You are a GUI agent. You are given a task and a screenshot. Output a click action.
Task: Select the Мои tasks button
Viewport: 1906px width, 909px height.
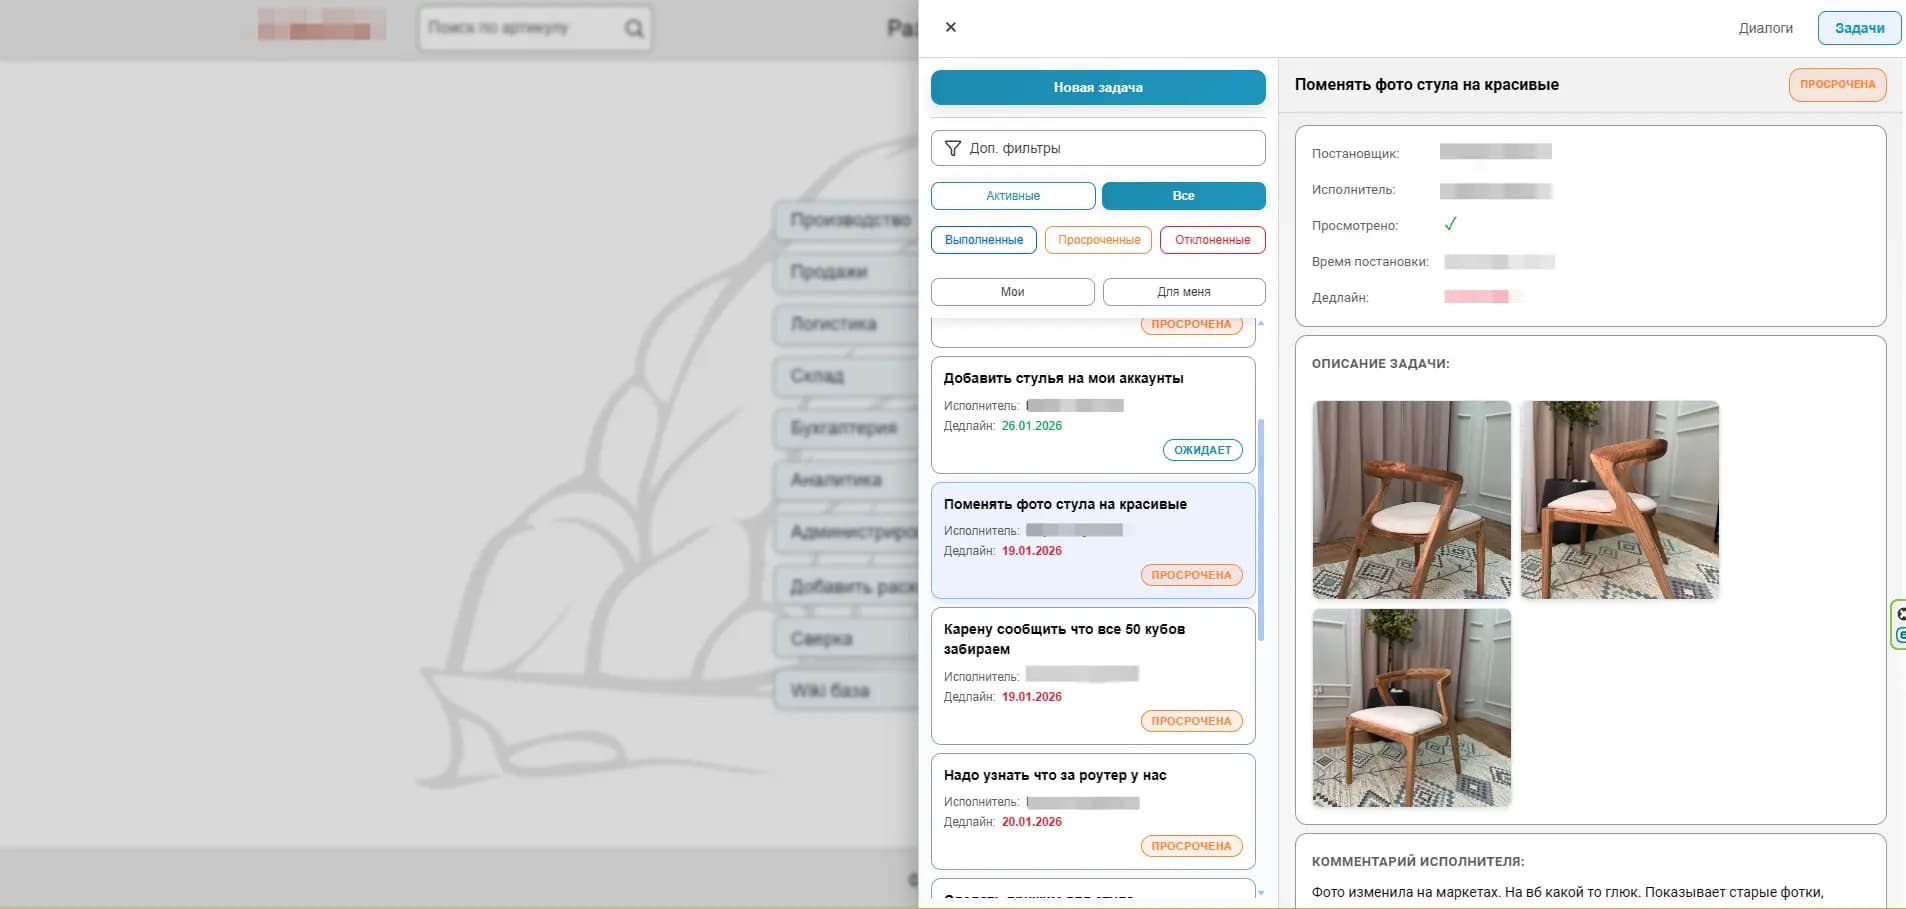[x=1012, y=292]
